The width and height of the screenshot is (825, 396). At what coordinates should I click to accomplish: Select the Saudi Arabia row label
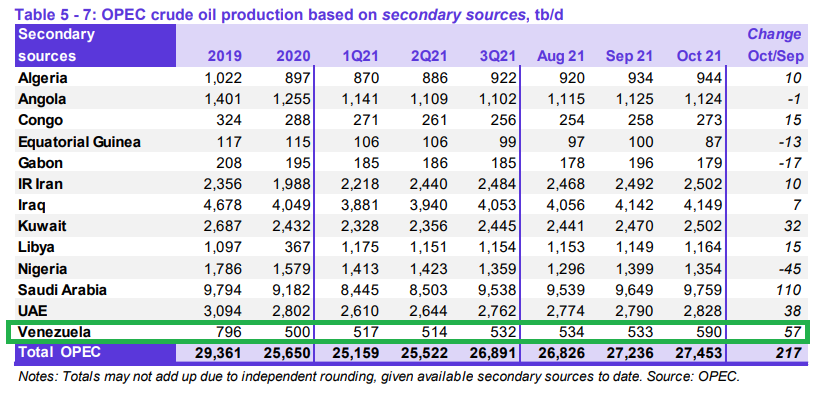click(x=63, y=290)
